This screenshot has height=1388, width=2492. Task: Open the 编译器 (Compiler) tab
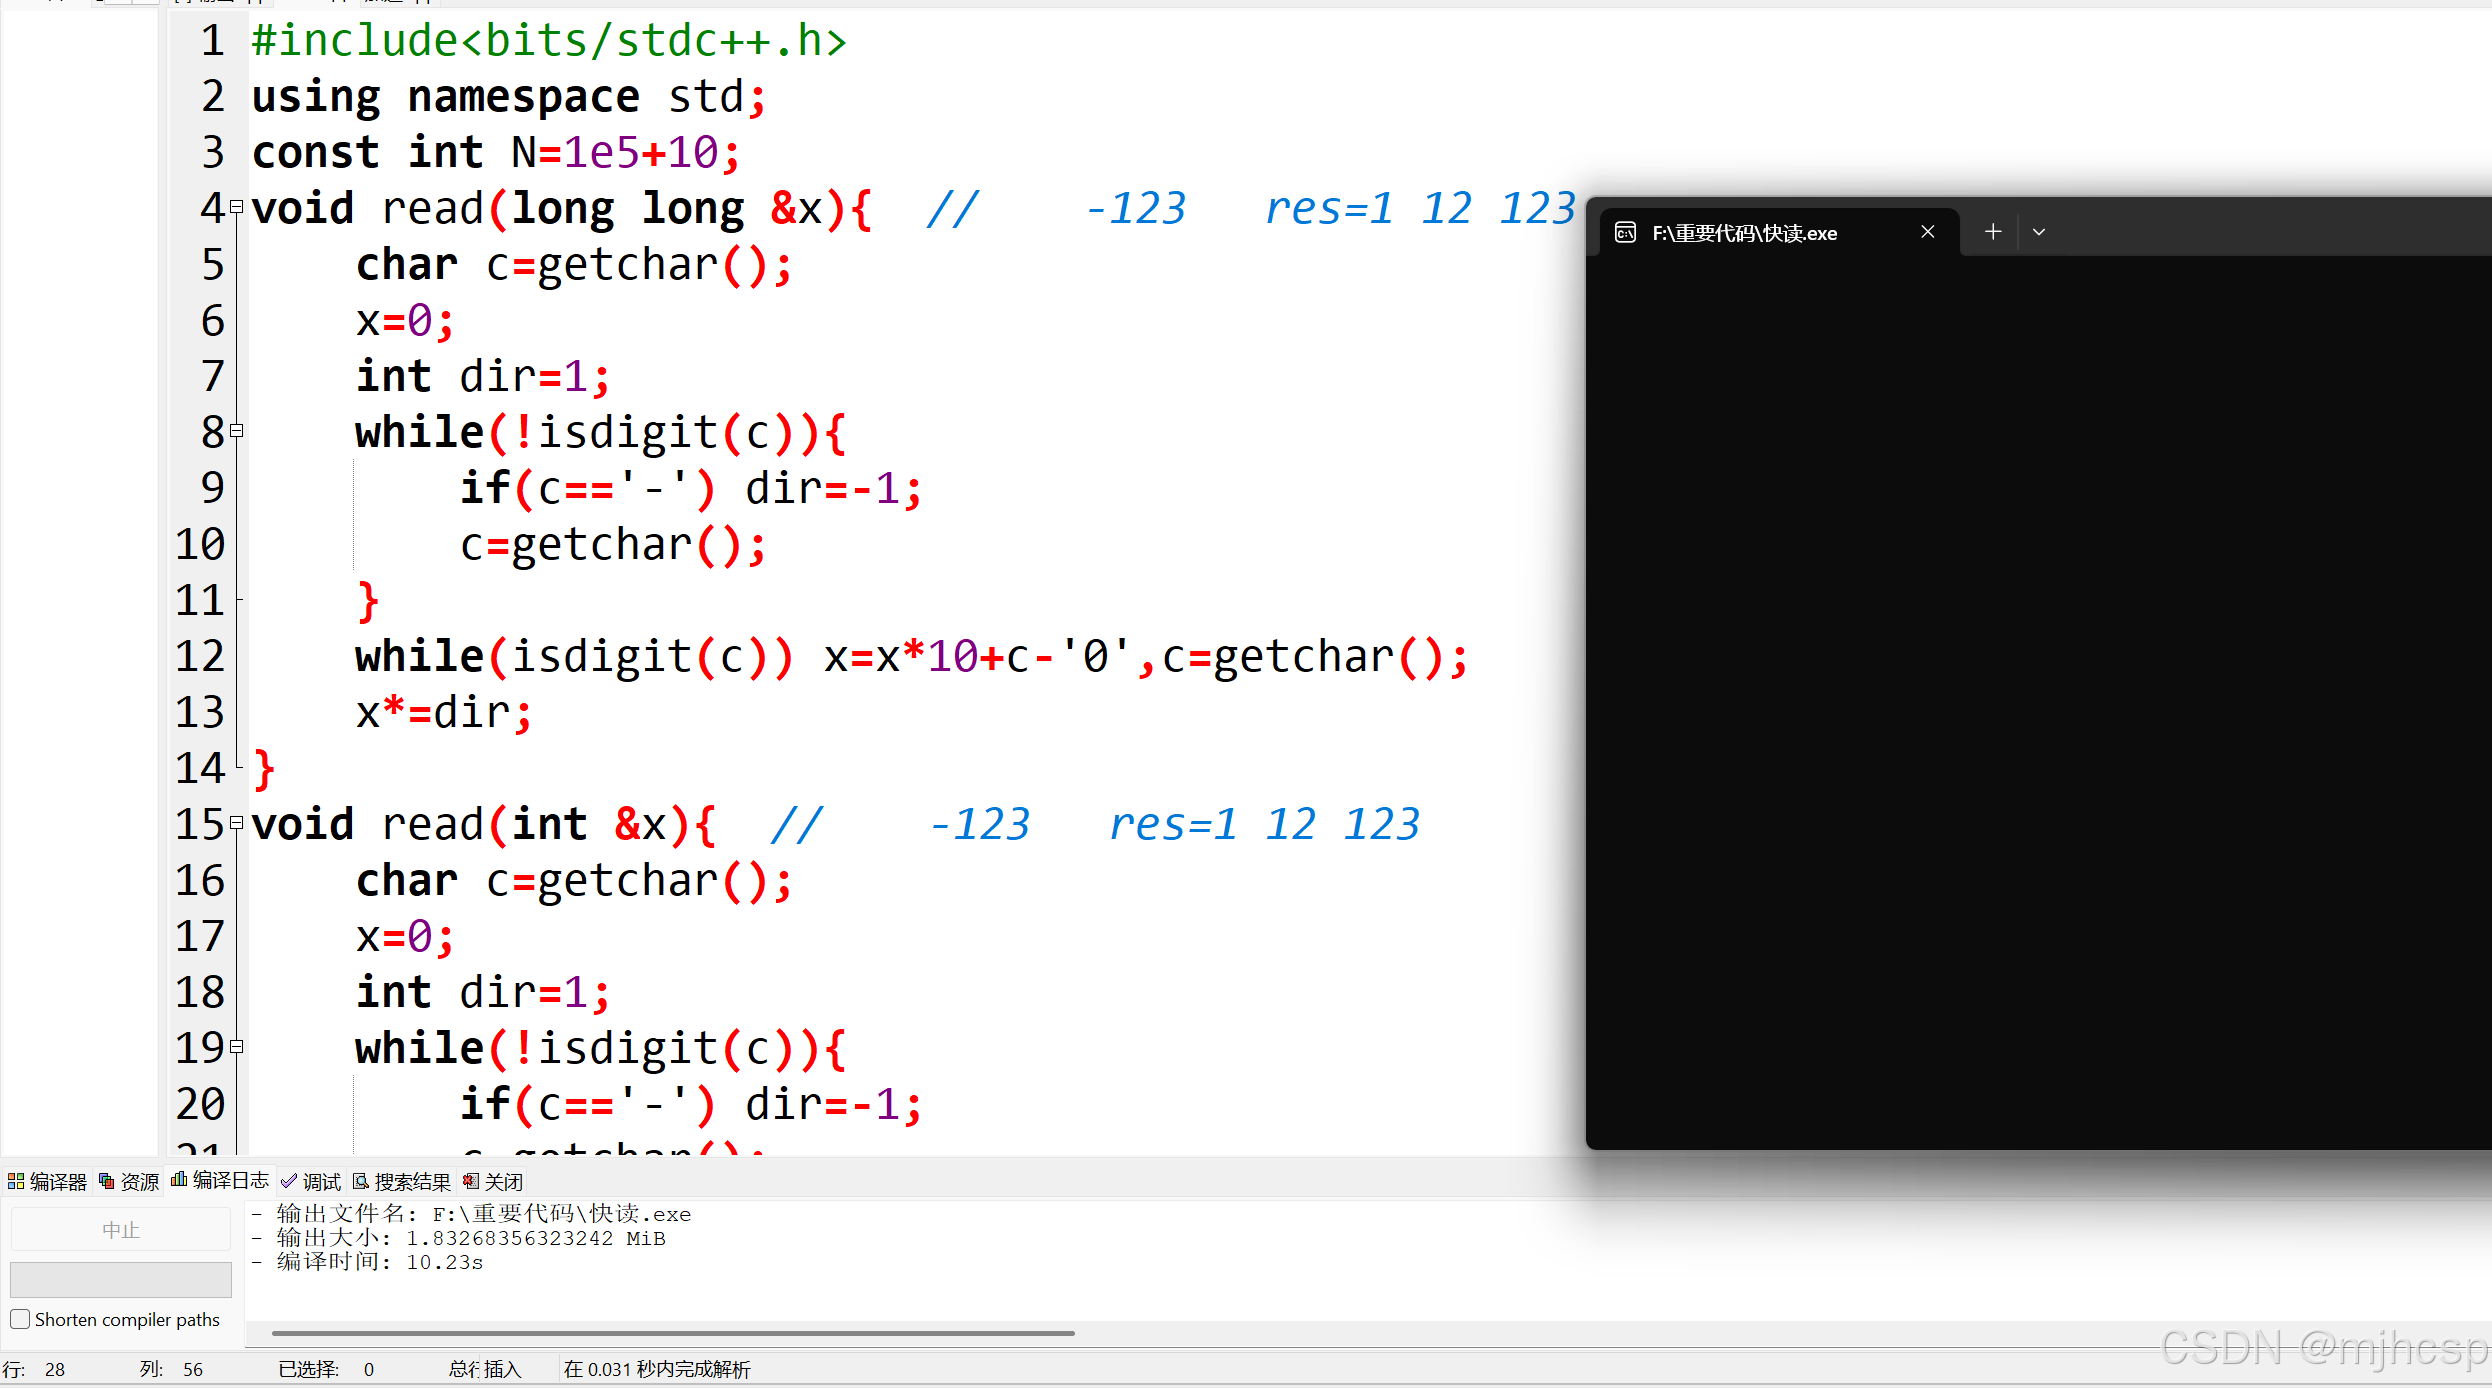click(47, 1182)
